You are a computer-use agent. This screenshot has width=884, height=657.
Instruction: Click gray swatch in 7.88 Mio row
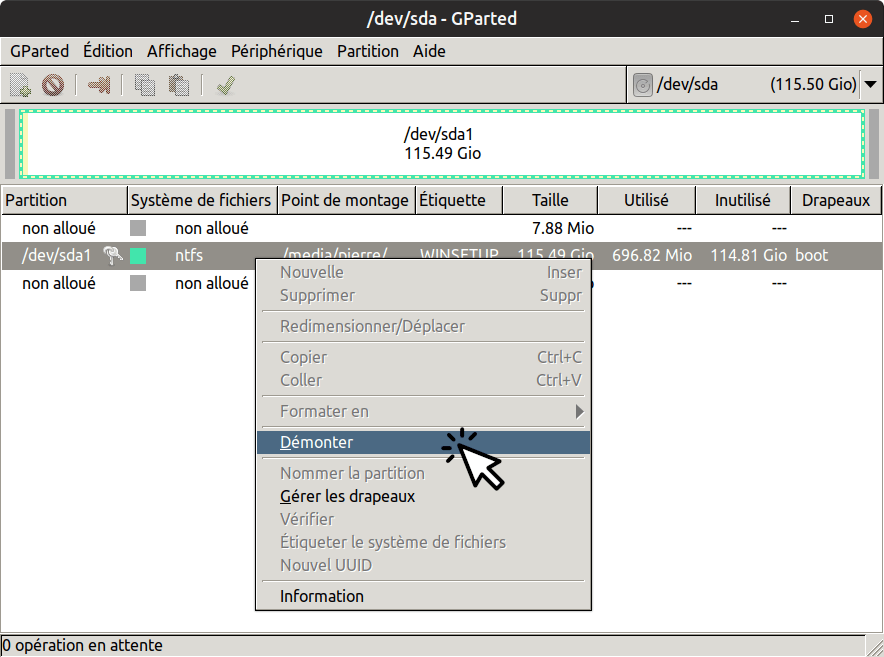click(138, 228)
